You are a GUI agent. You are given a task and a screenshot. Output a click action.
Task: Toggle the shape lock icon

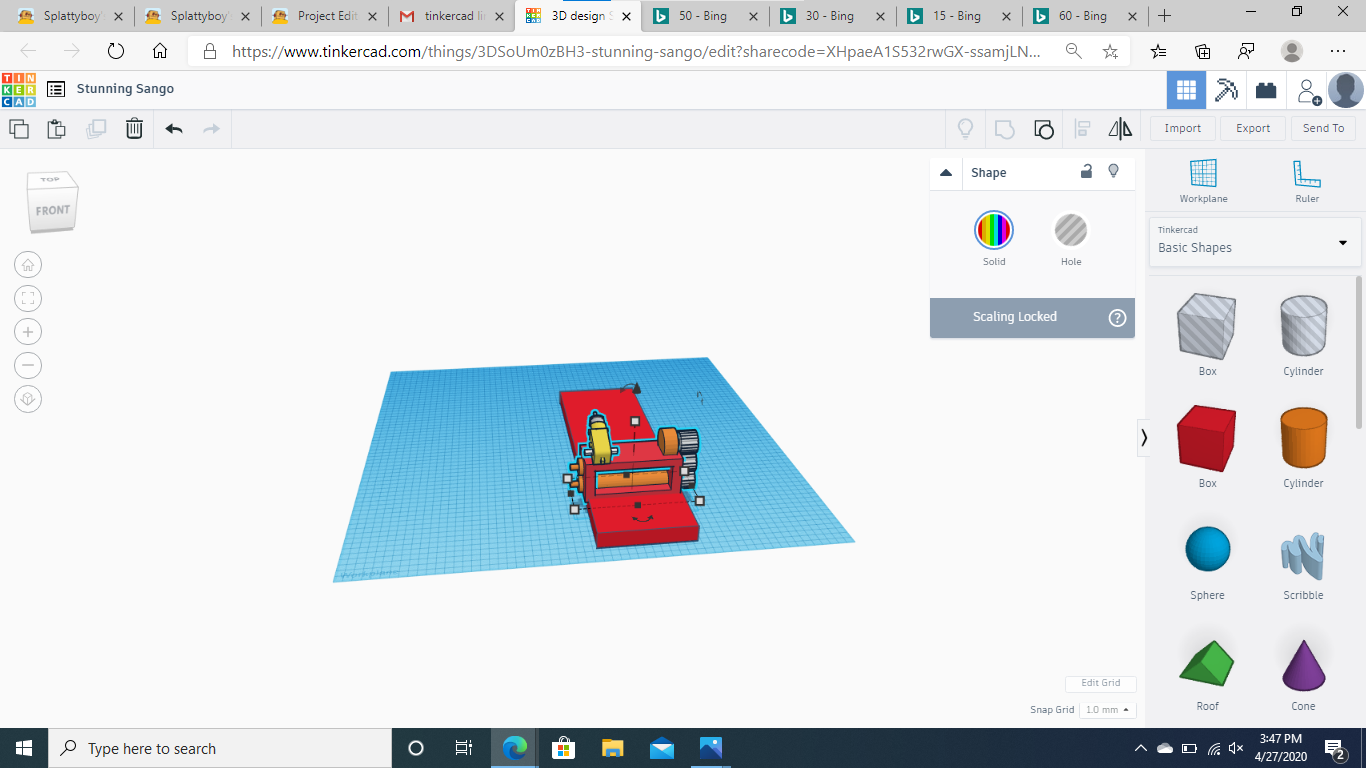click(1086, 172)
